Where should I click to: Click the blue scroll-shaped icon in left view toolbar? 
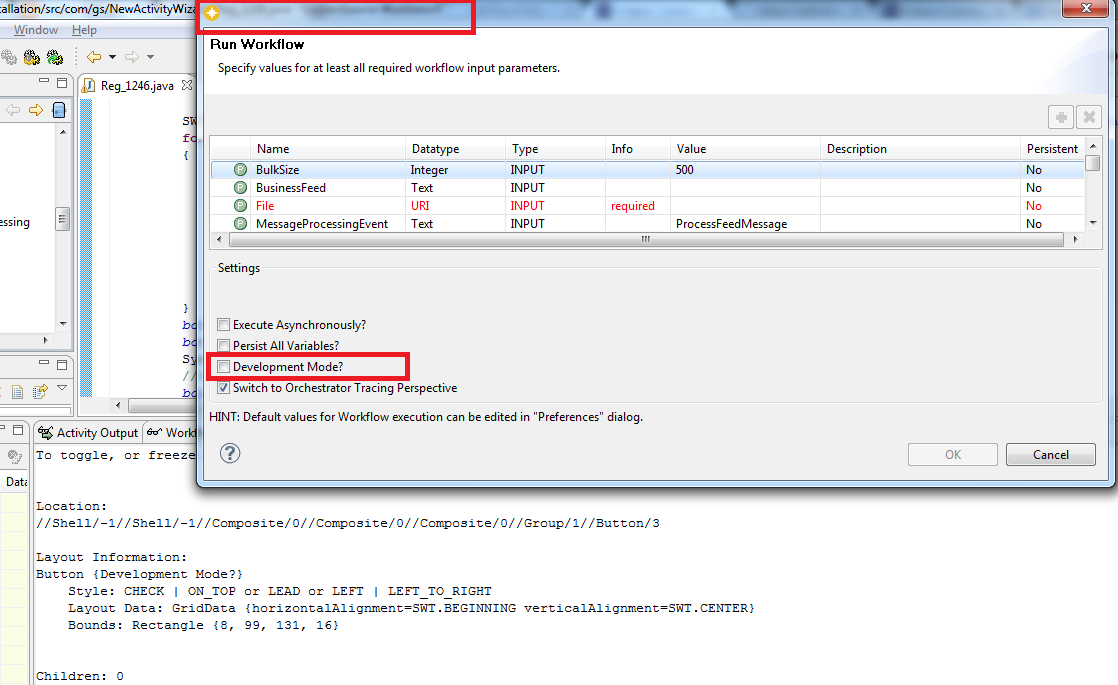[x=59, y=110]
